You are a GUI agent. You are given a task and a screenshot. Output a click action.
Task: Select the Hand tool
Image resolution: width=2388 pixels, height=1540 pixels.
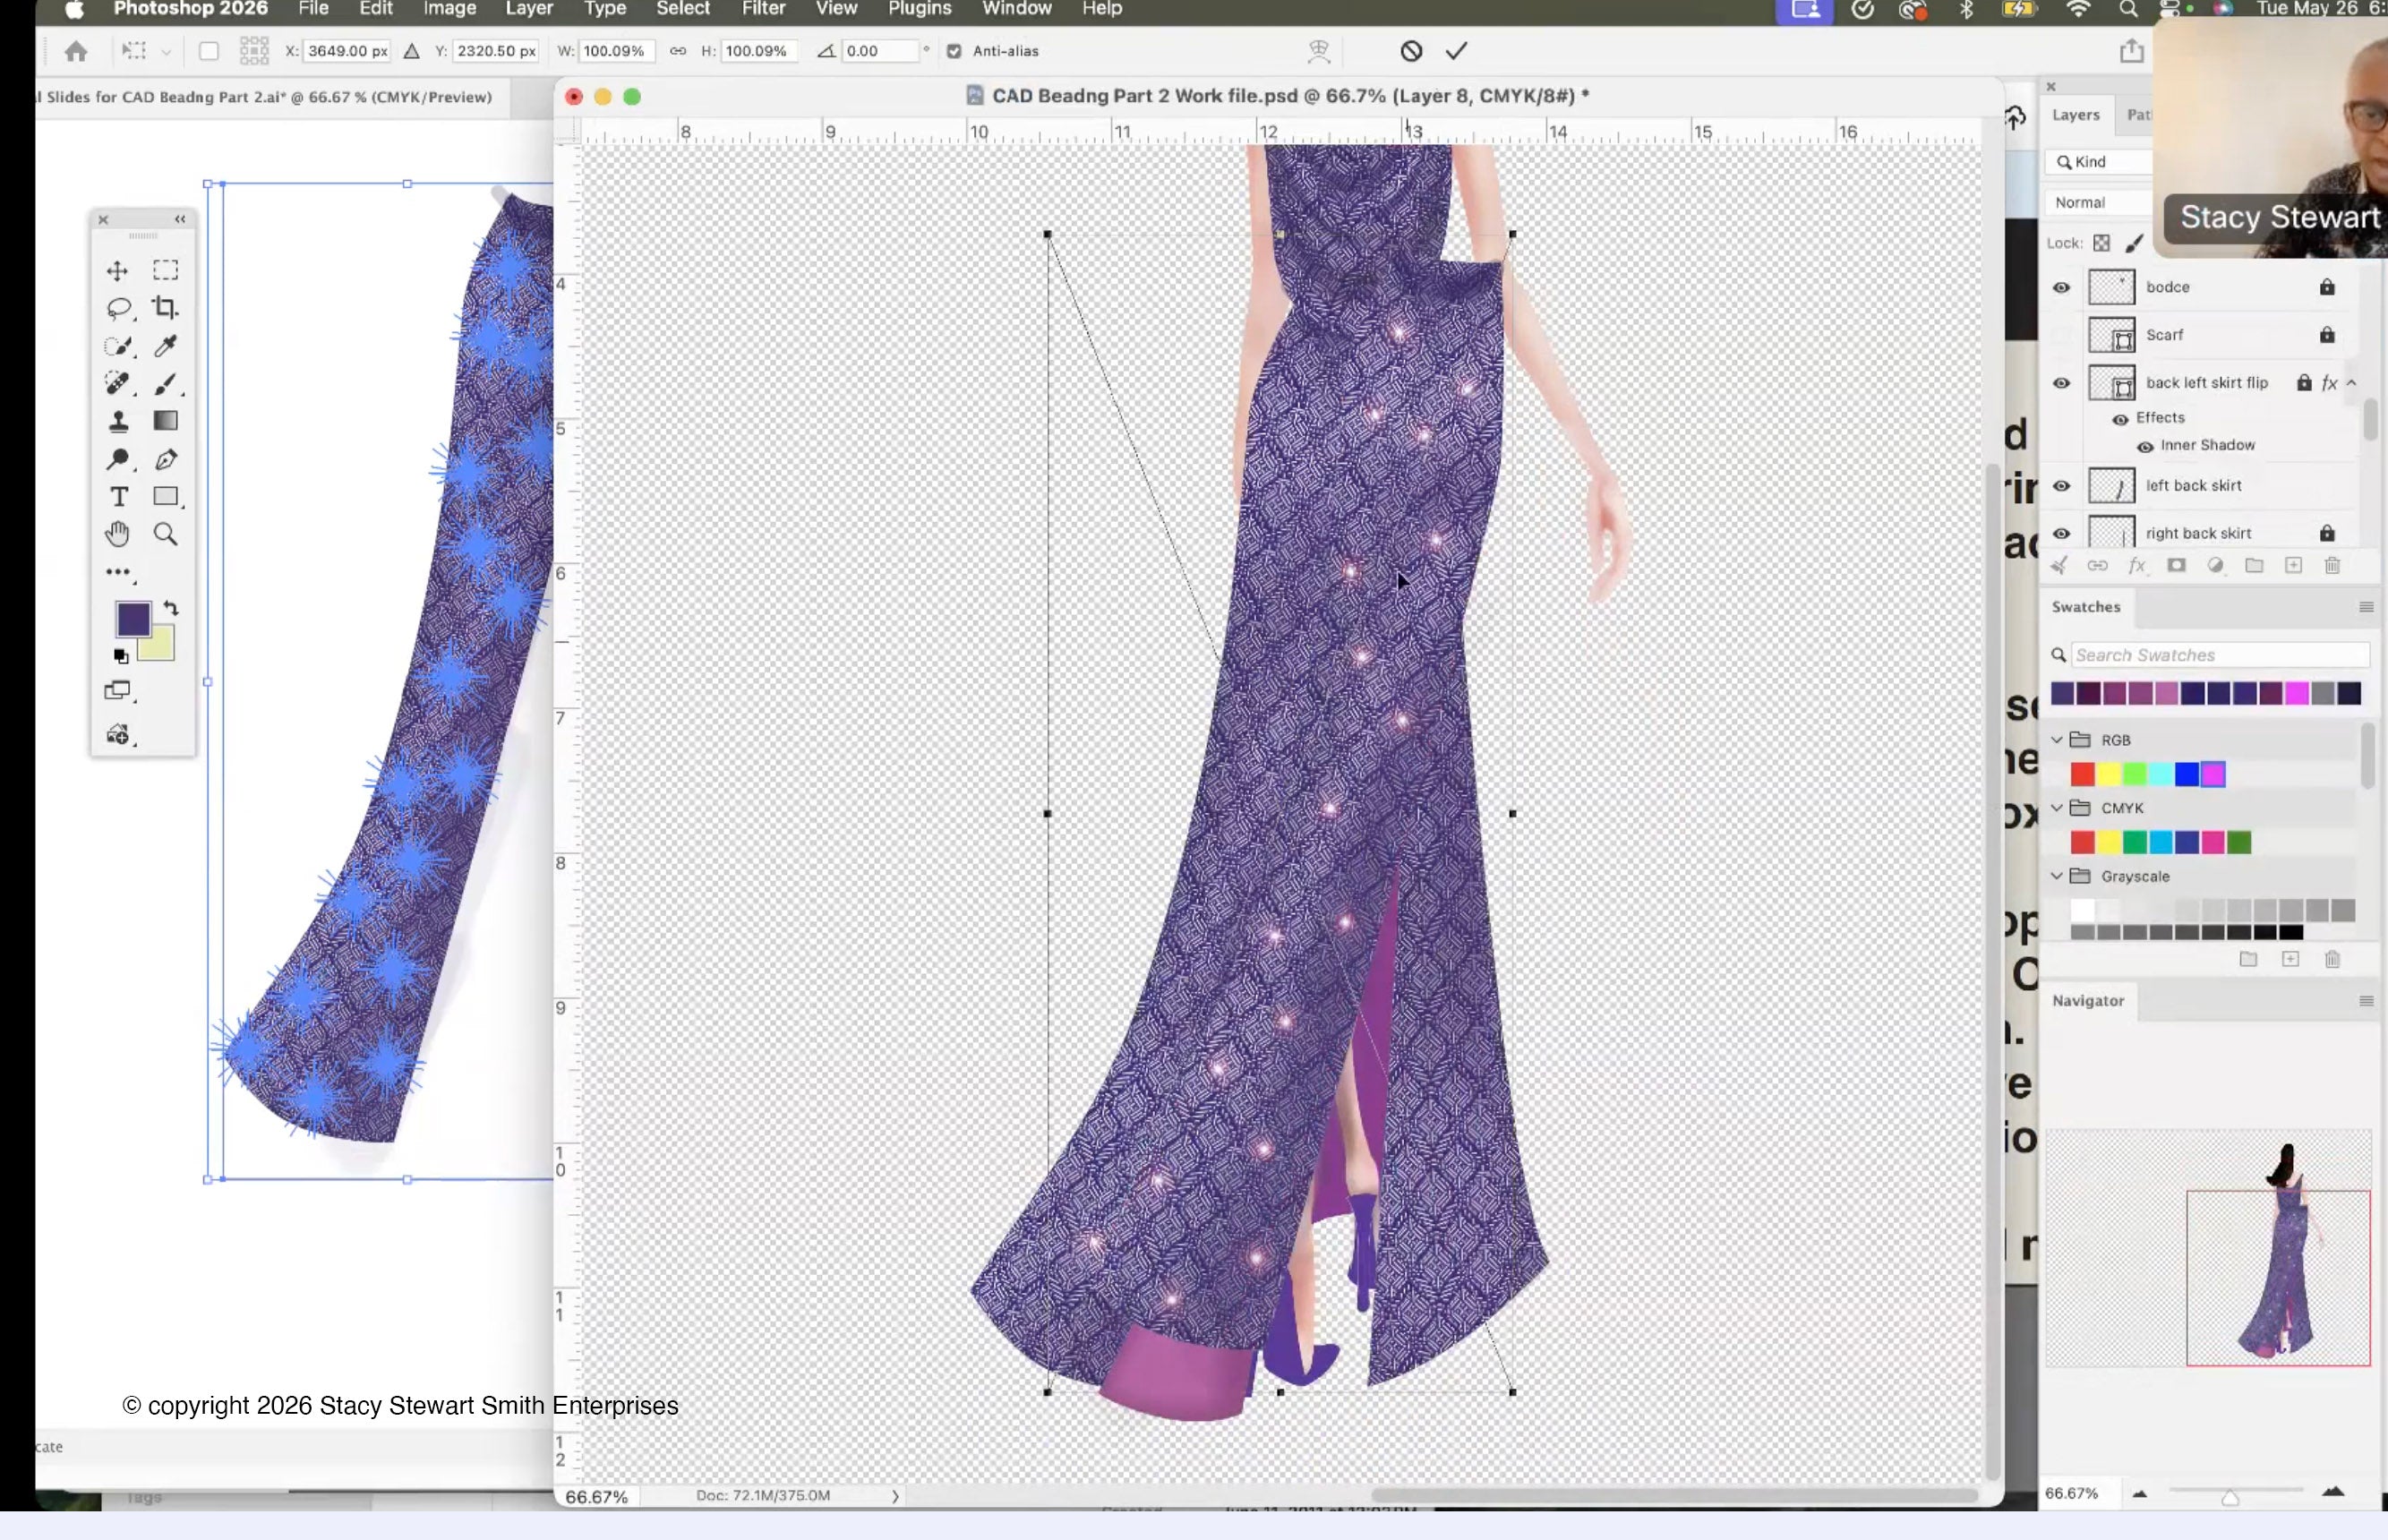[x=118, y=534]
